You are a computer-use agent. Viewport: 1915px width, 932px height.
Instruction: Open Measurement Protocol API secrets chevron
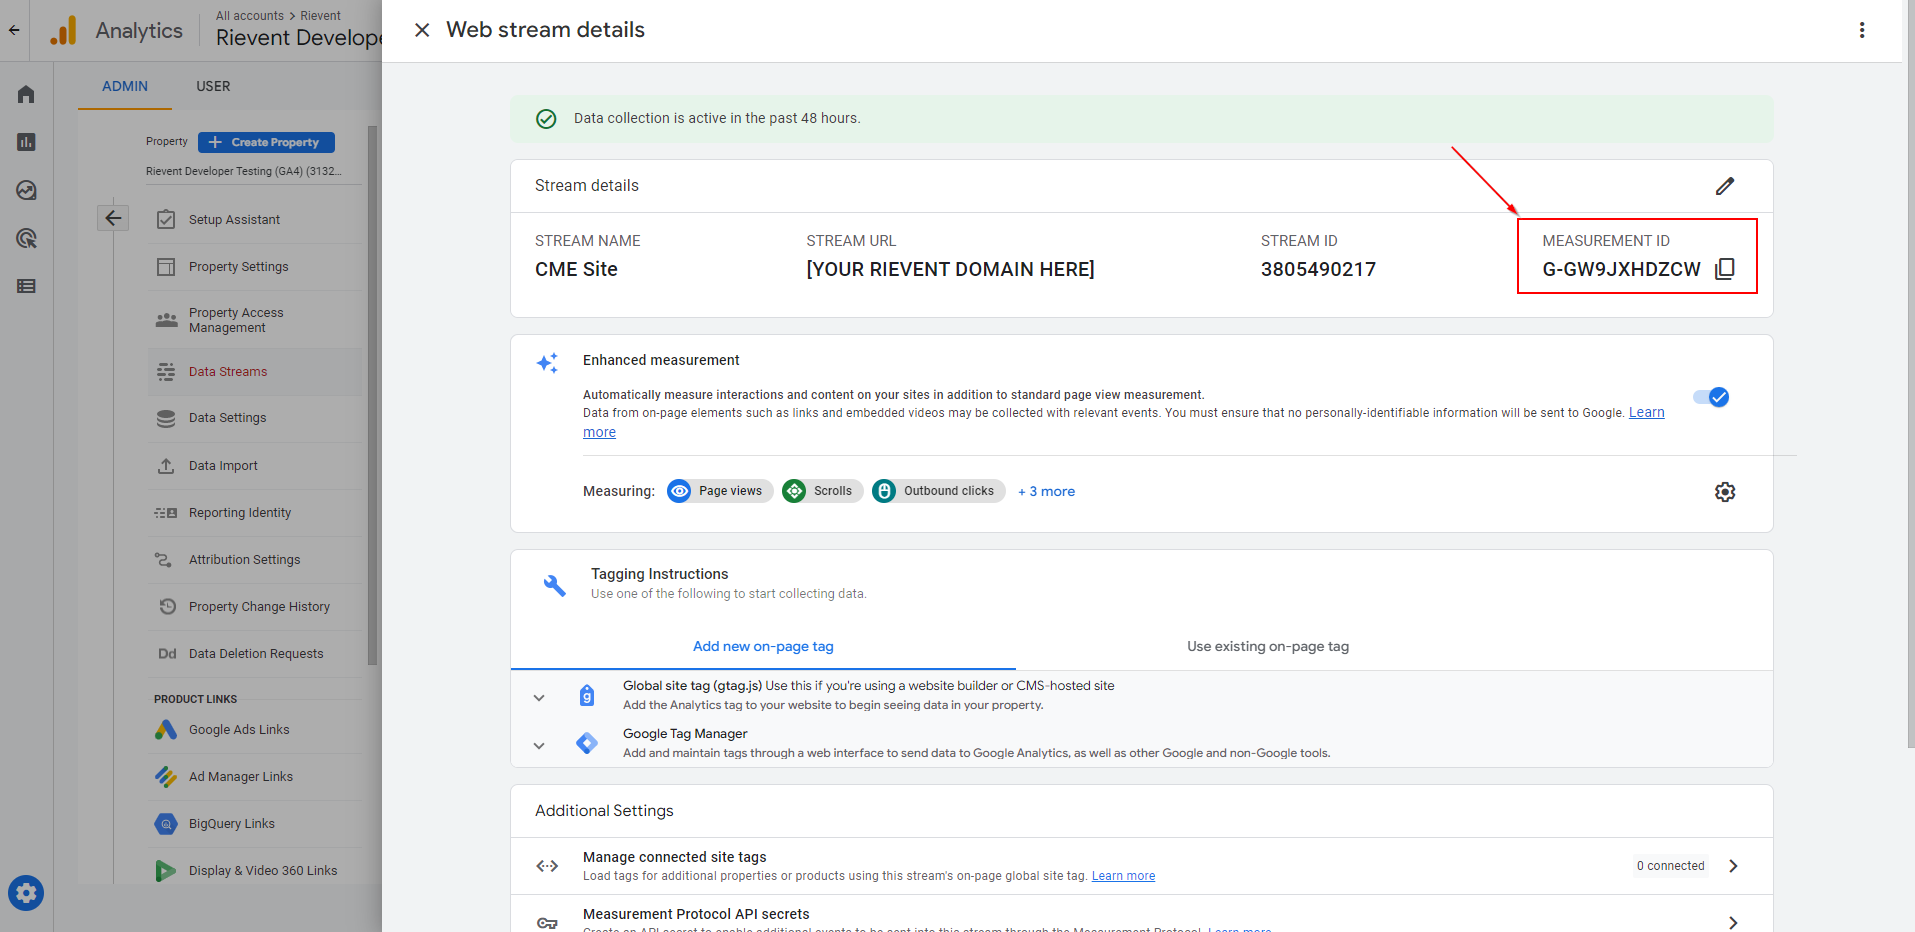coord(1733,922)
